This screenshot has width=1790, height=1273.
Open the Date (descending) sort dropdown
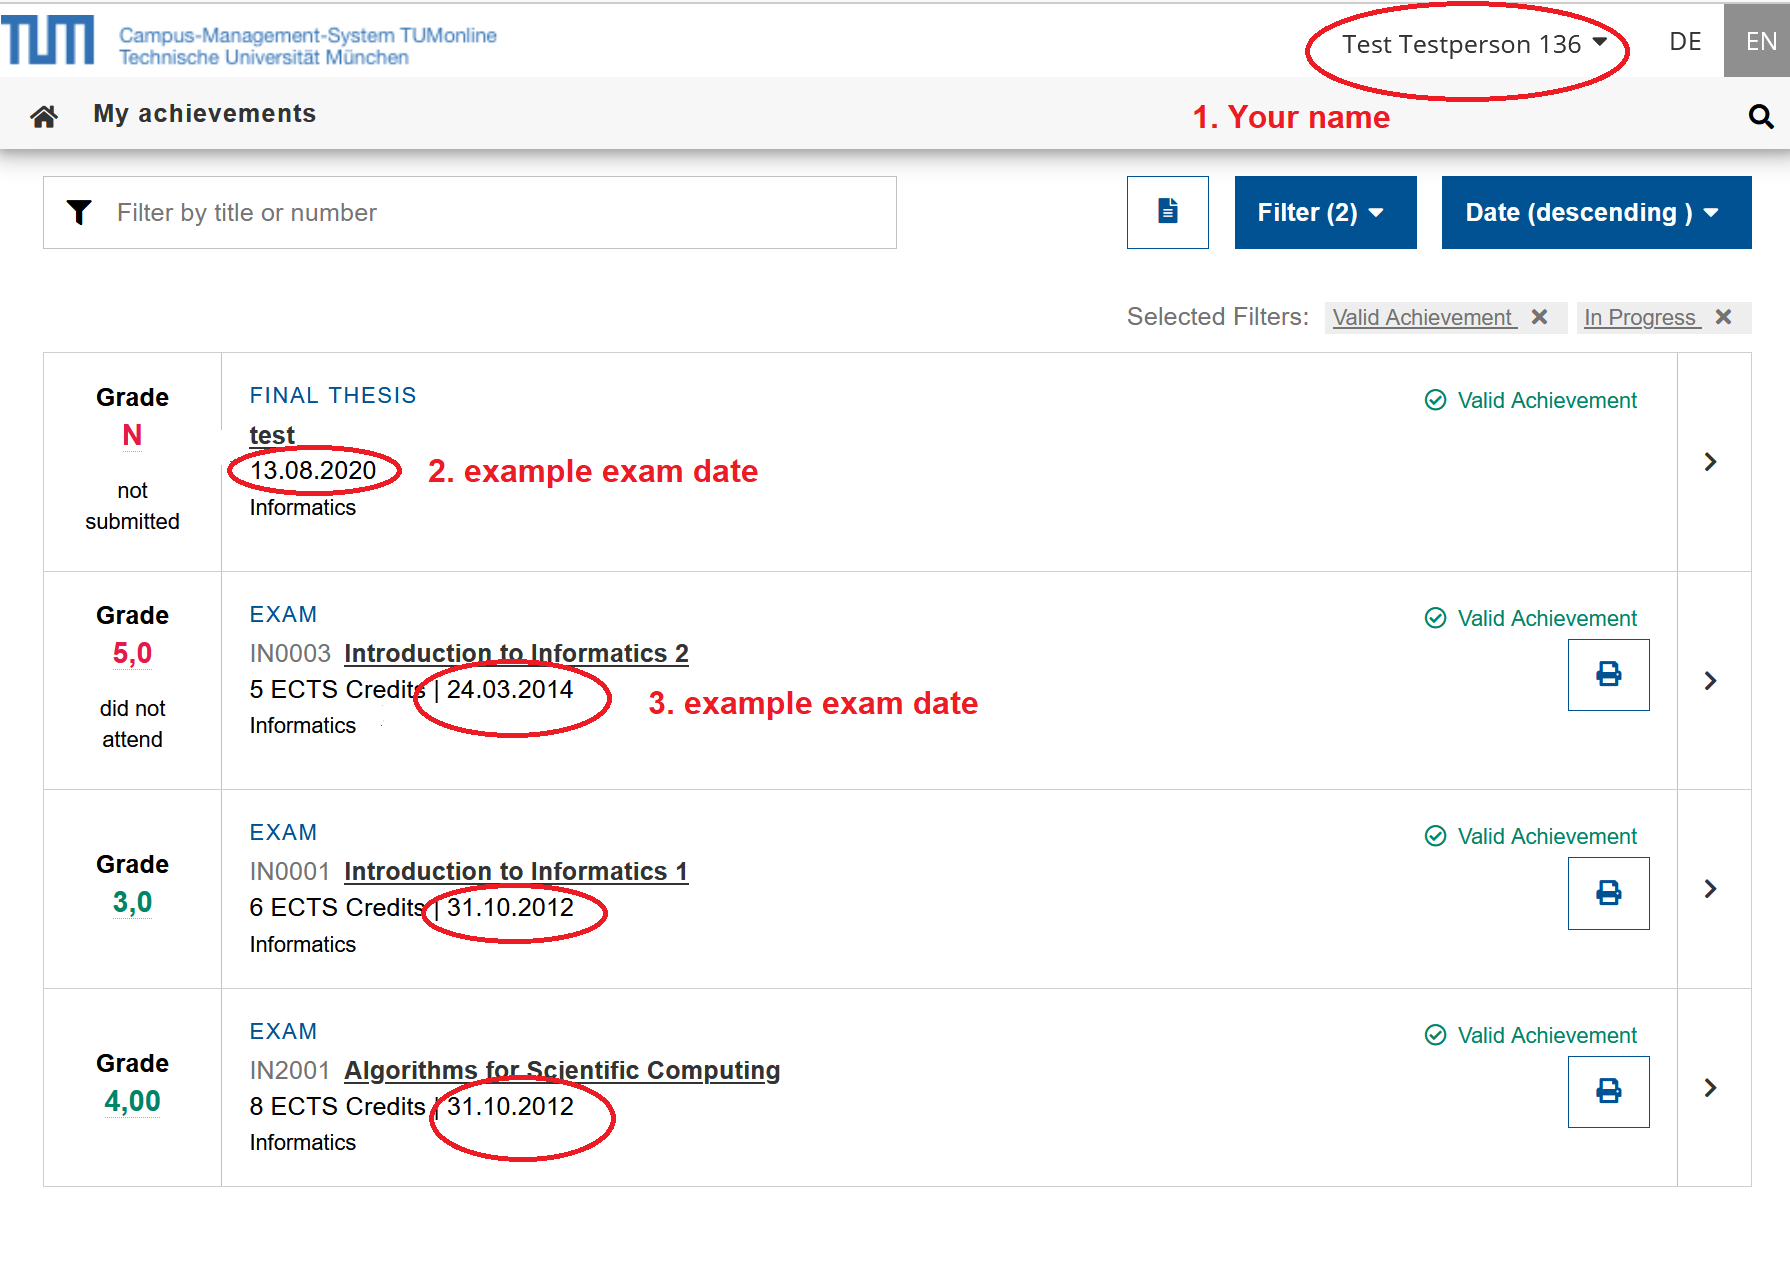coord(1595,212)
